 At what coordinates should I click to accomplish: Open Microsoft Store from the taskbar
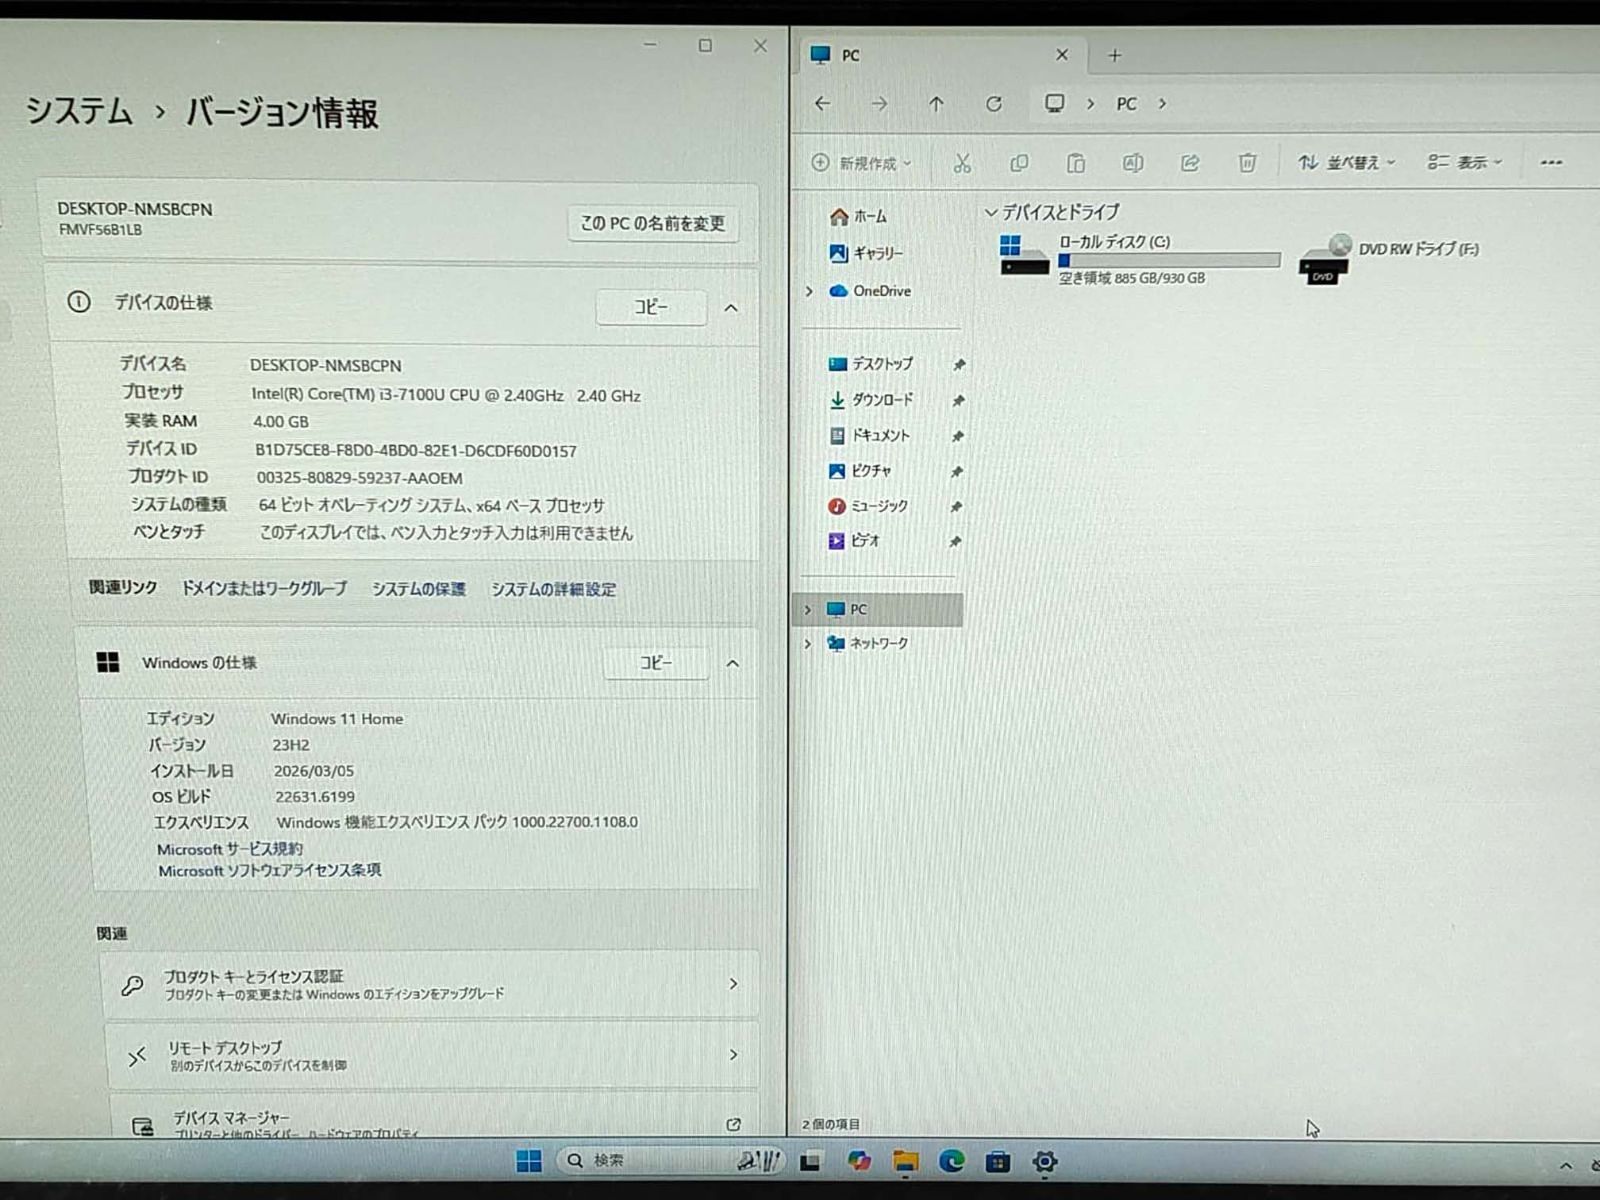click(x=997, y=1161)
